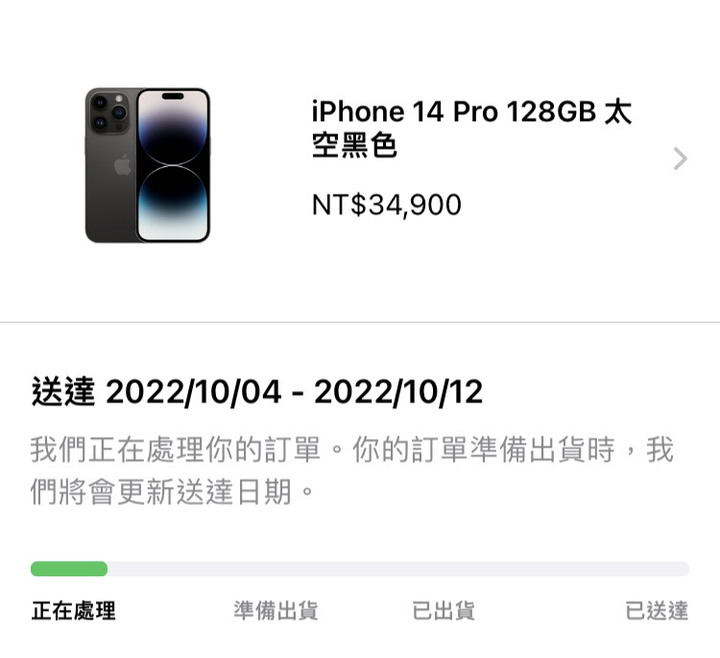
Task: Click the gray unfilled progress bar track
Action: (x=398, y=569)
